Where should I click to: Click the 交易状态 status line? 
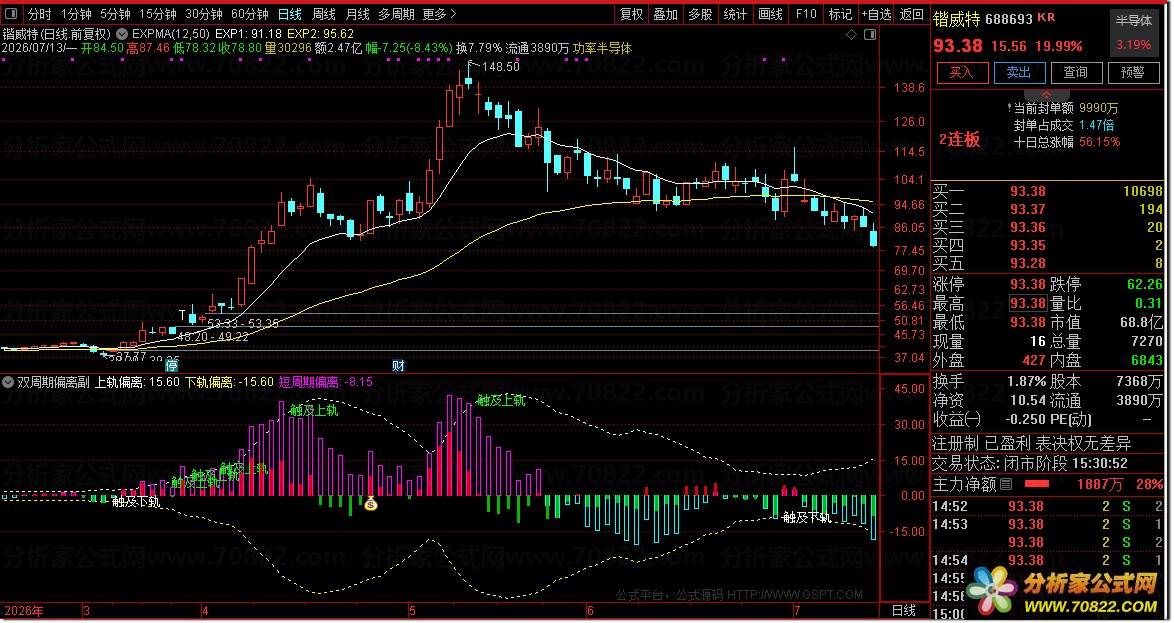(1030, 464)
